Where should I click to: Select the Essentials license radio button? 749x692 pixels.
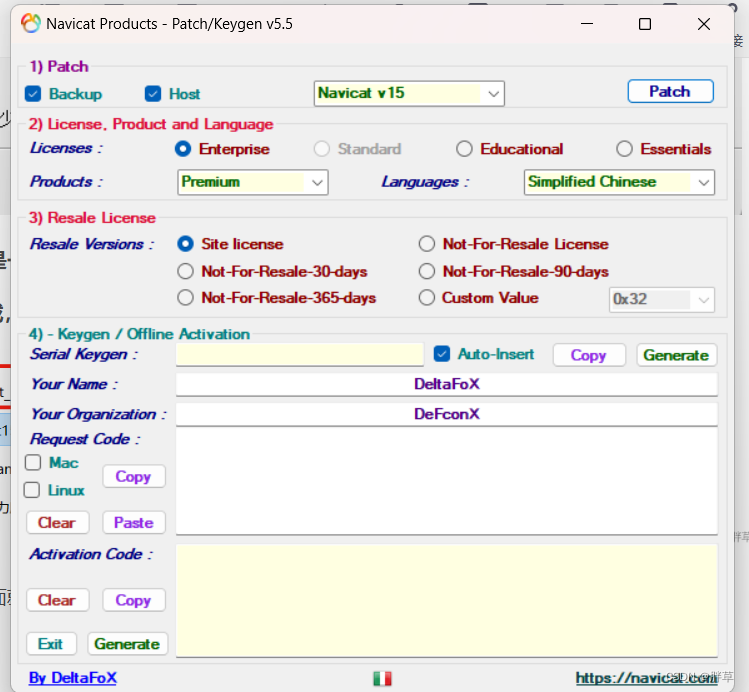click(x=624, y=149)
